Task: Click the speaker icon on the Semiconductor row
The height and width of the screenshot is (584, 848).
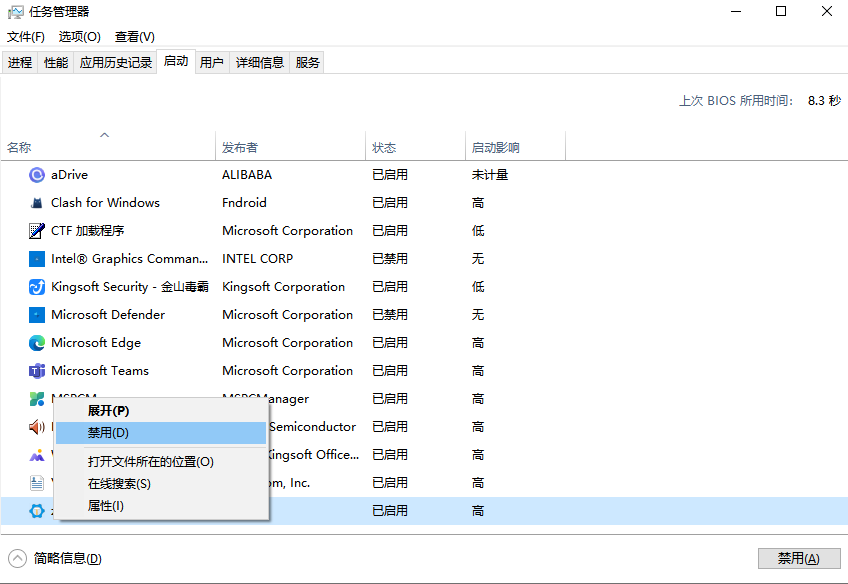Action: point(35,426)
